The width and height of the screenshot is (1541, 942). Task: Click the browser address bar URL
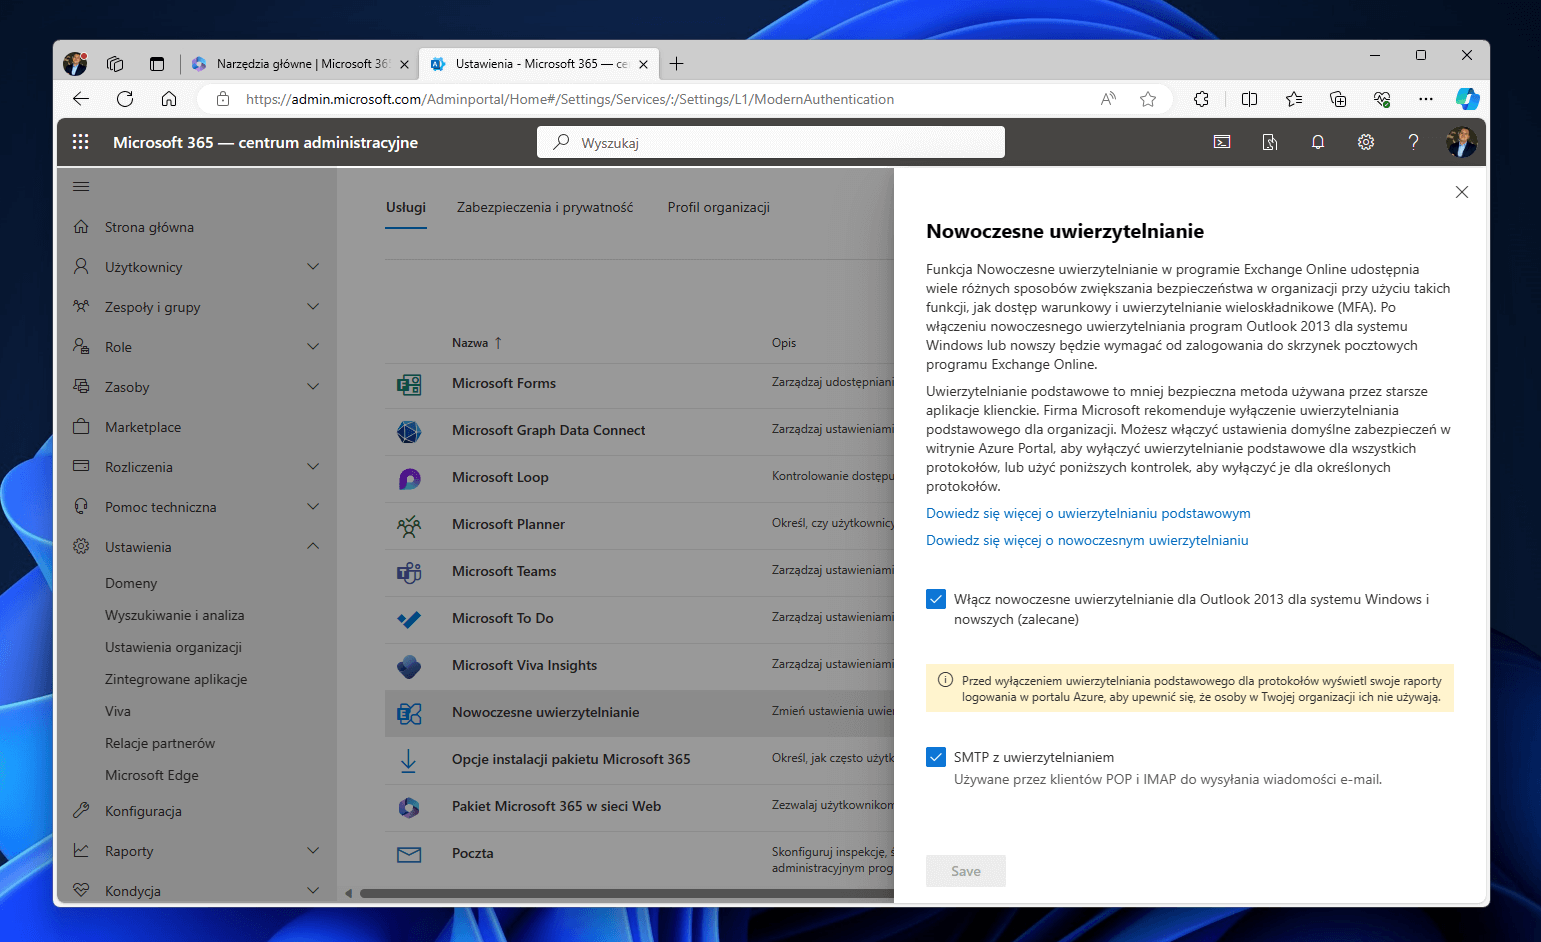pyautogui.click(x=570, y=99)
